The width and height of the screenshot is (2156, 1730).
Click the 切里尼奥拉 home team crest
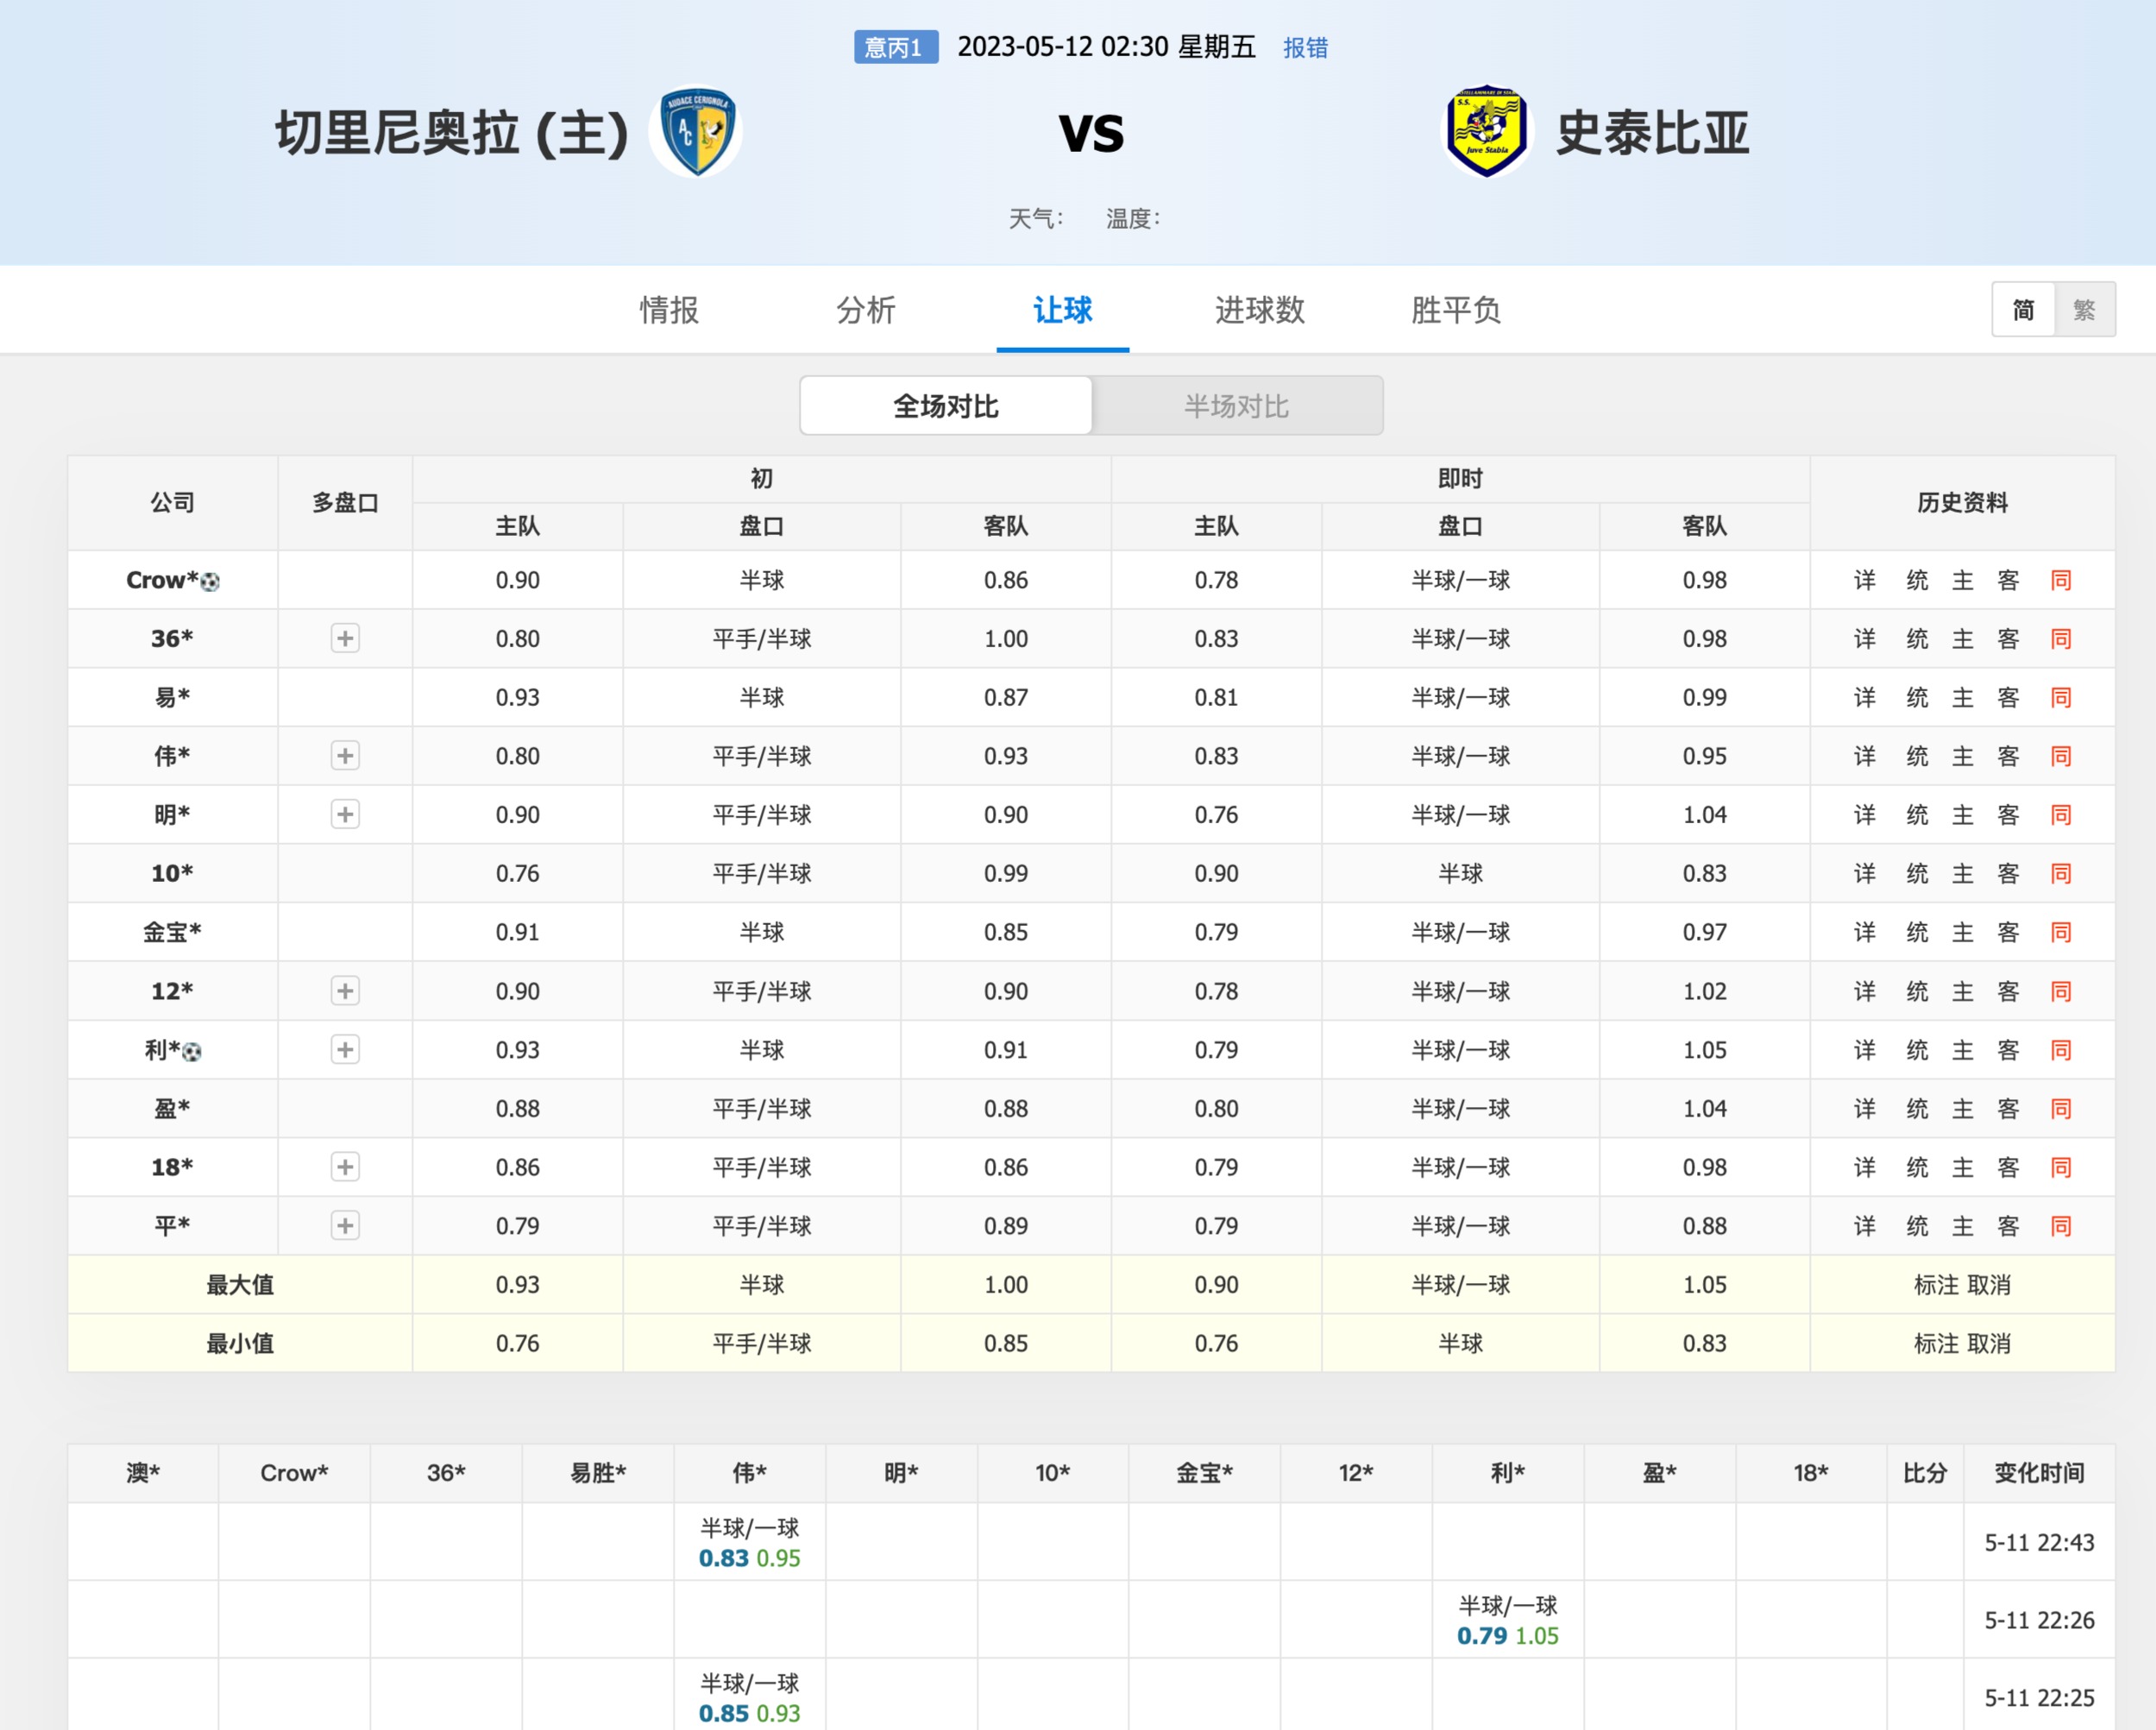[x=696, y=131]
